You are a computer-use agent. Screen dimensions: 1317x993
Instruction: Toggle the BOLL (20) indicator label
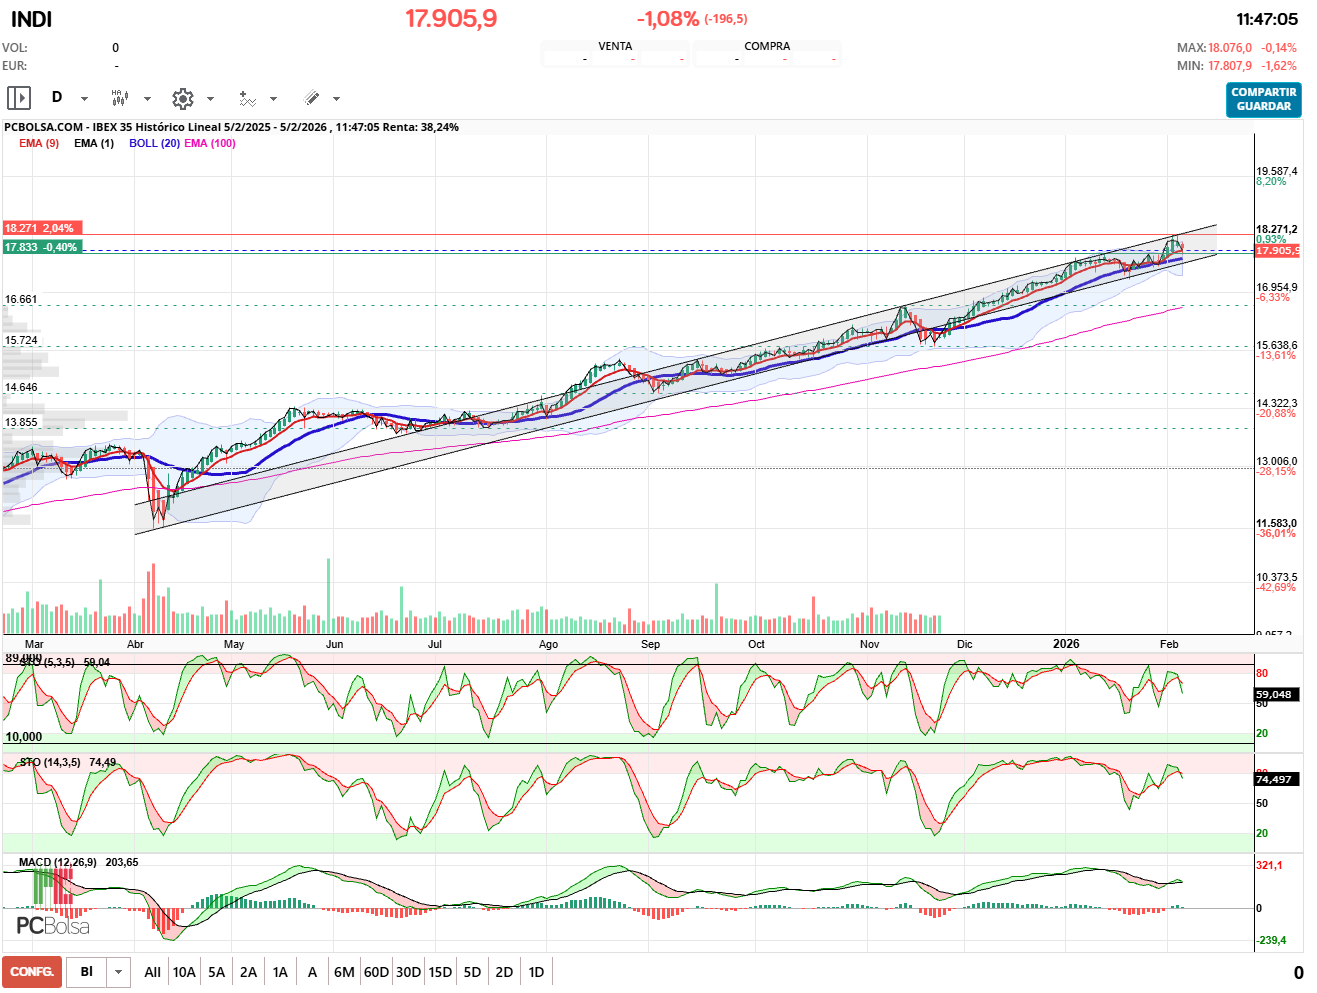tap(154, 143)
